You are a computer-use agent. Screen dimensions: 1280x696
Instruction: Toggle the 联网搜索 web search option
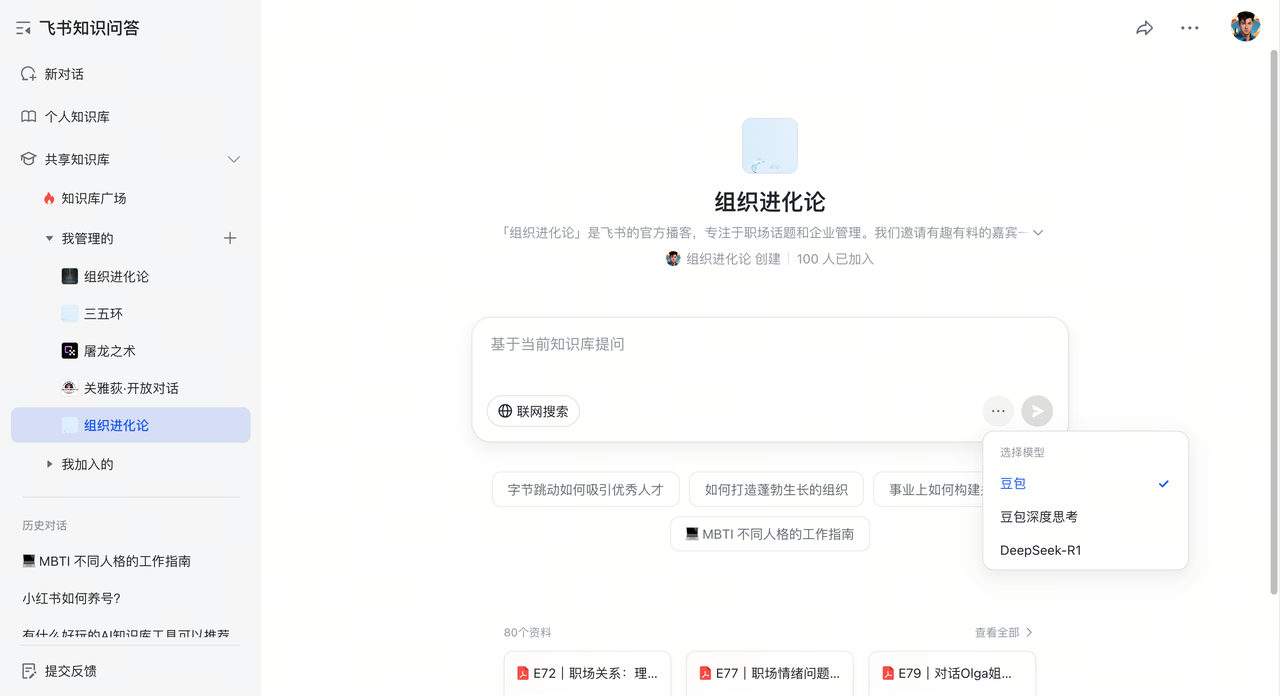tap(533, 411)
